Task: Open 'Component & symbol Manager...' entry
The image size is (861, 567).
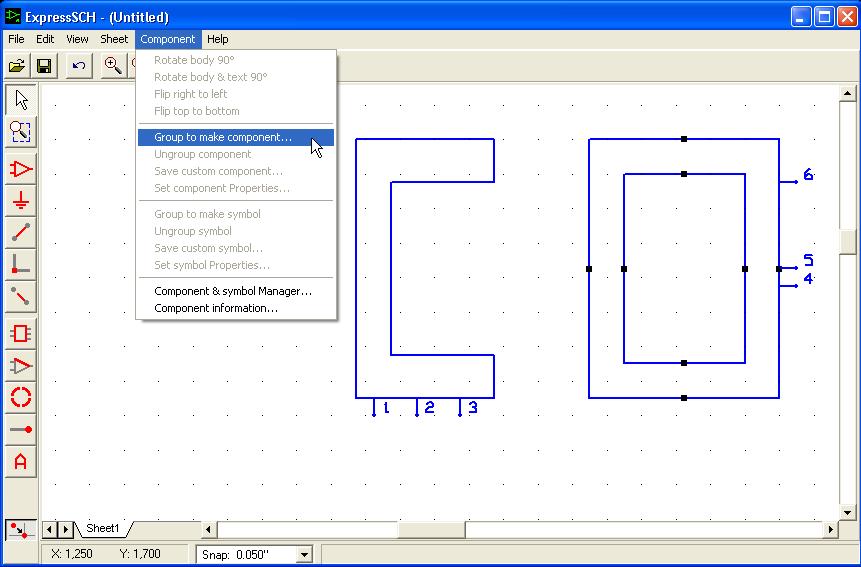Action: click(233, 291)
